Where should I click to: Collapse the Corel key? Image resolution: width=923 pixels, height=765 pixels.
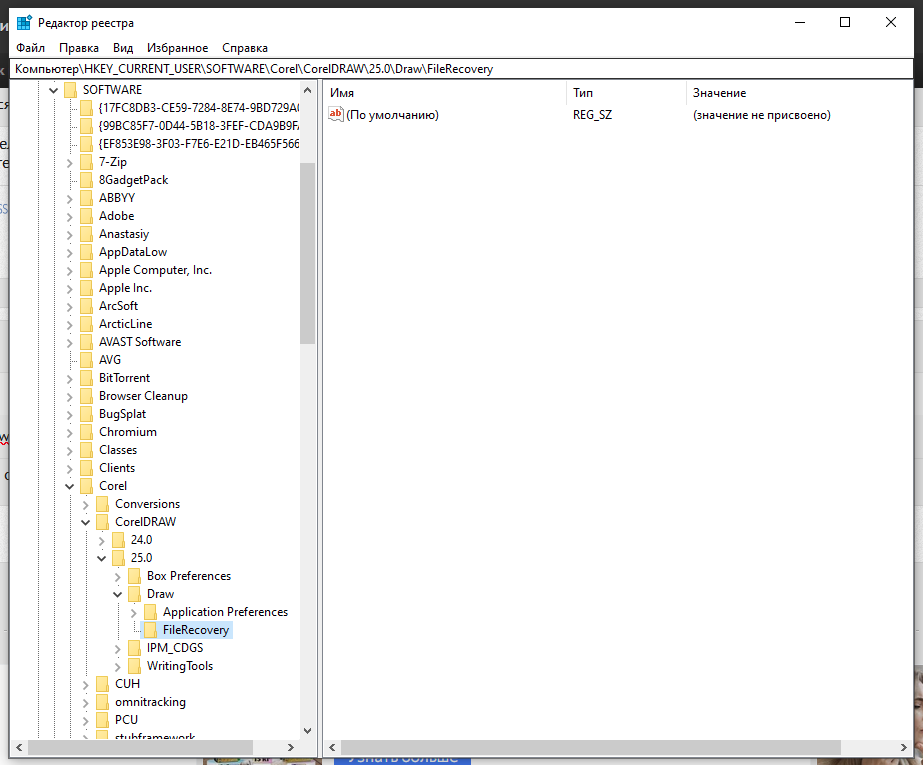pyautogui.click(x=69, y=486)
